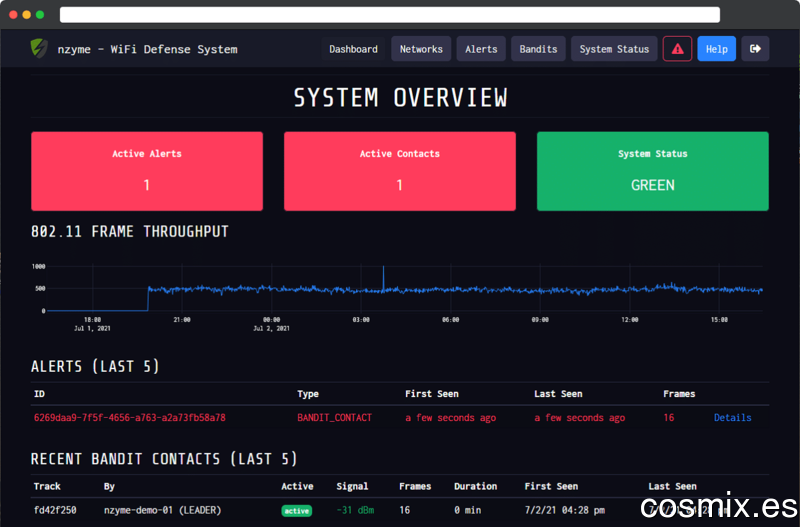This screenshot has height=527, width=800.
Task: Select the Active Contacts card
Action: [399, 171]
